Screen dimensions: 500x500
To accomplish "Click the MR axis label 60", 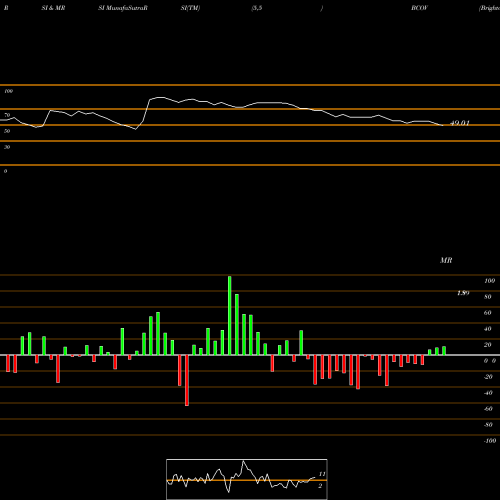I will click(x=488, y=313).
